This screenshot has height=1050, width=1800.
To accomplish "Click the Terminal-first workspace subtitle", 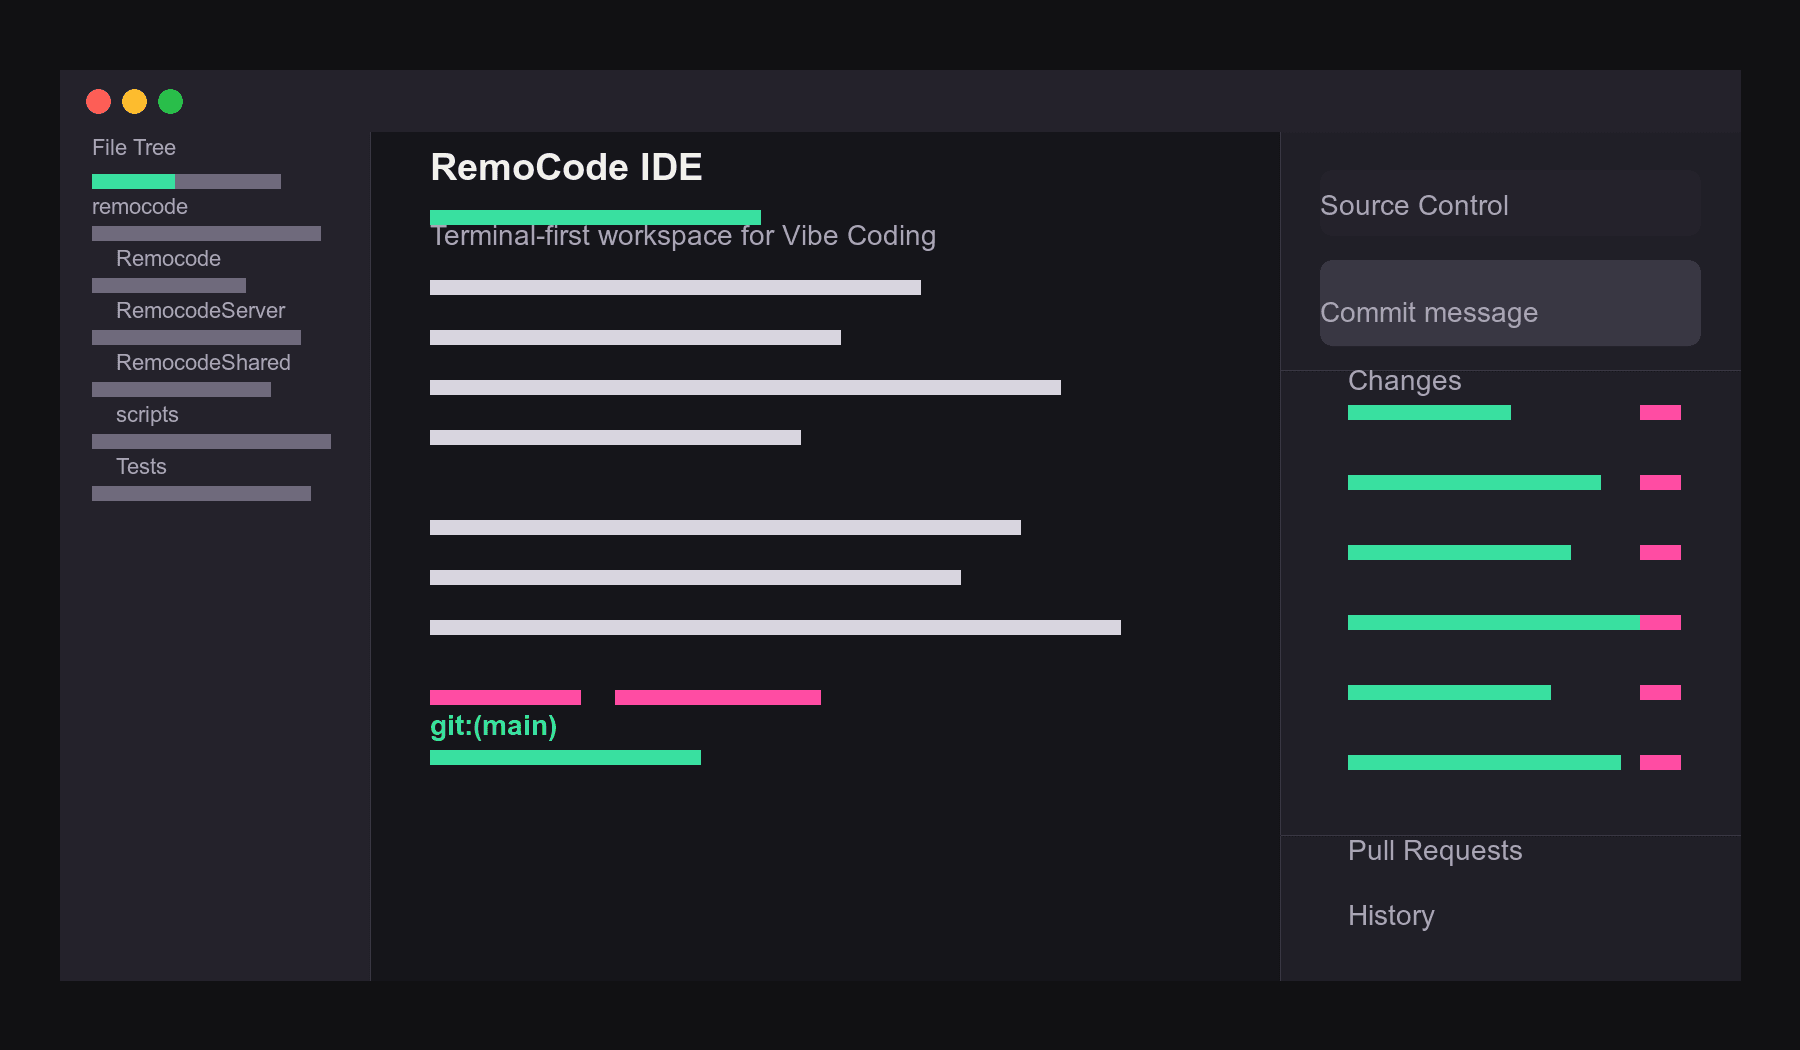I will click(x=683, y=236).
